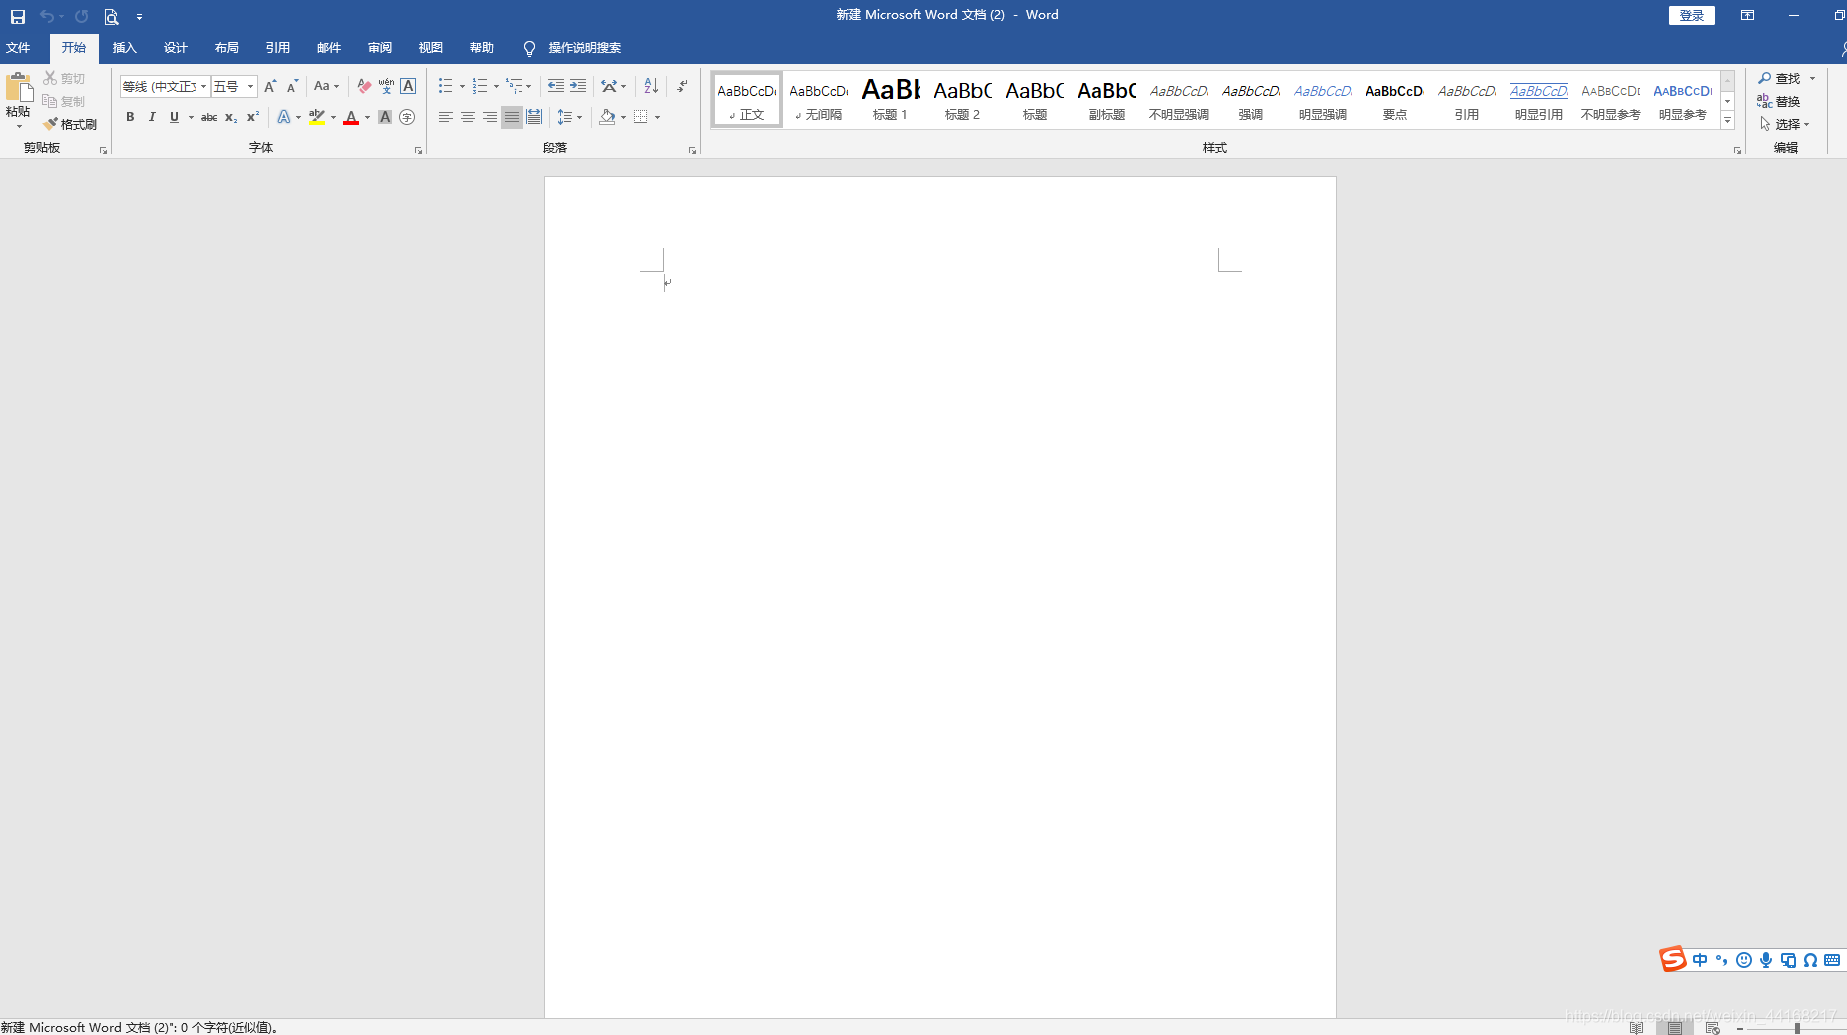Open the Find (查找) tool
The width and height of the screenshot is (1847, 1035).
click(1786, 78)
